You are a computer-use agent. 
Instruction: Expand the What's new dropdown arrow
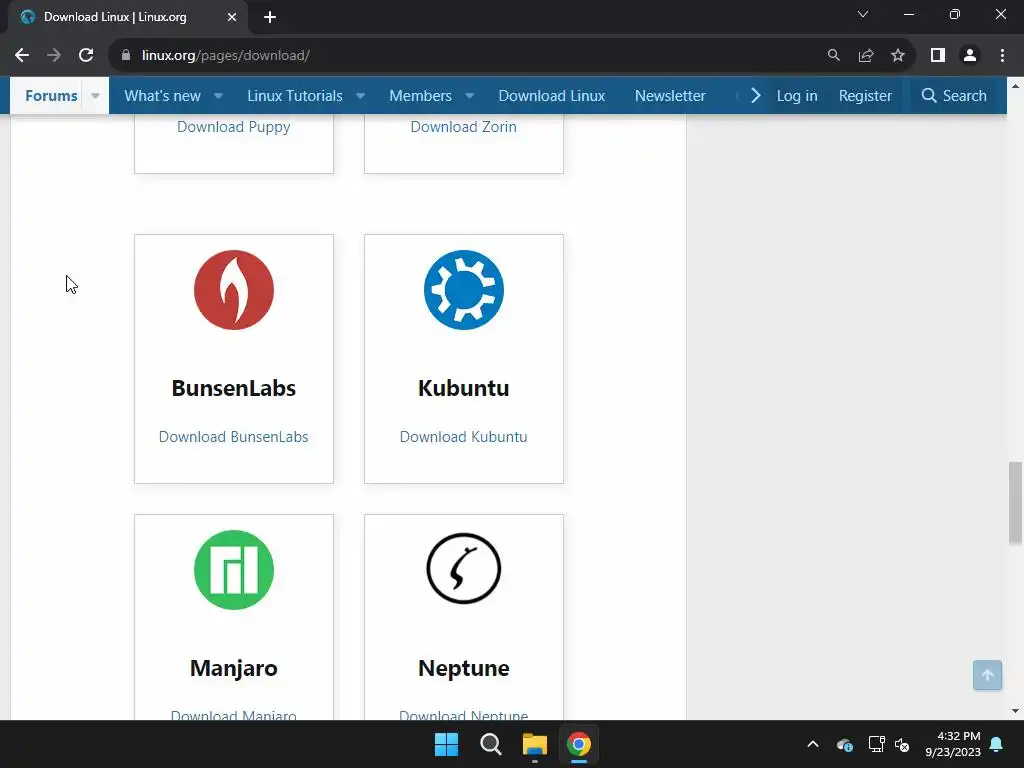click(x=218, y=96)
